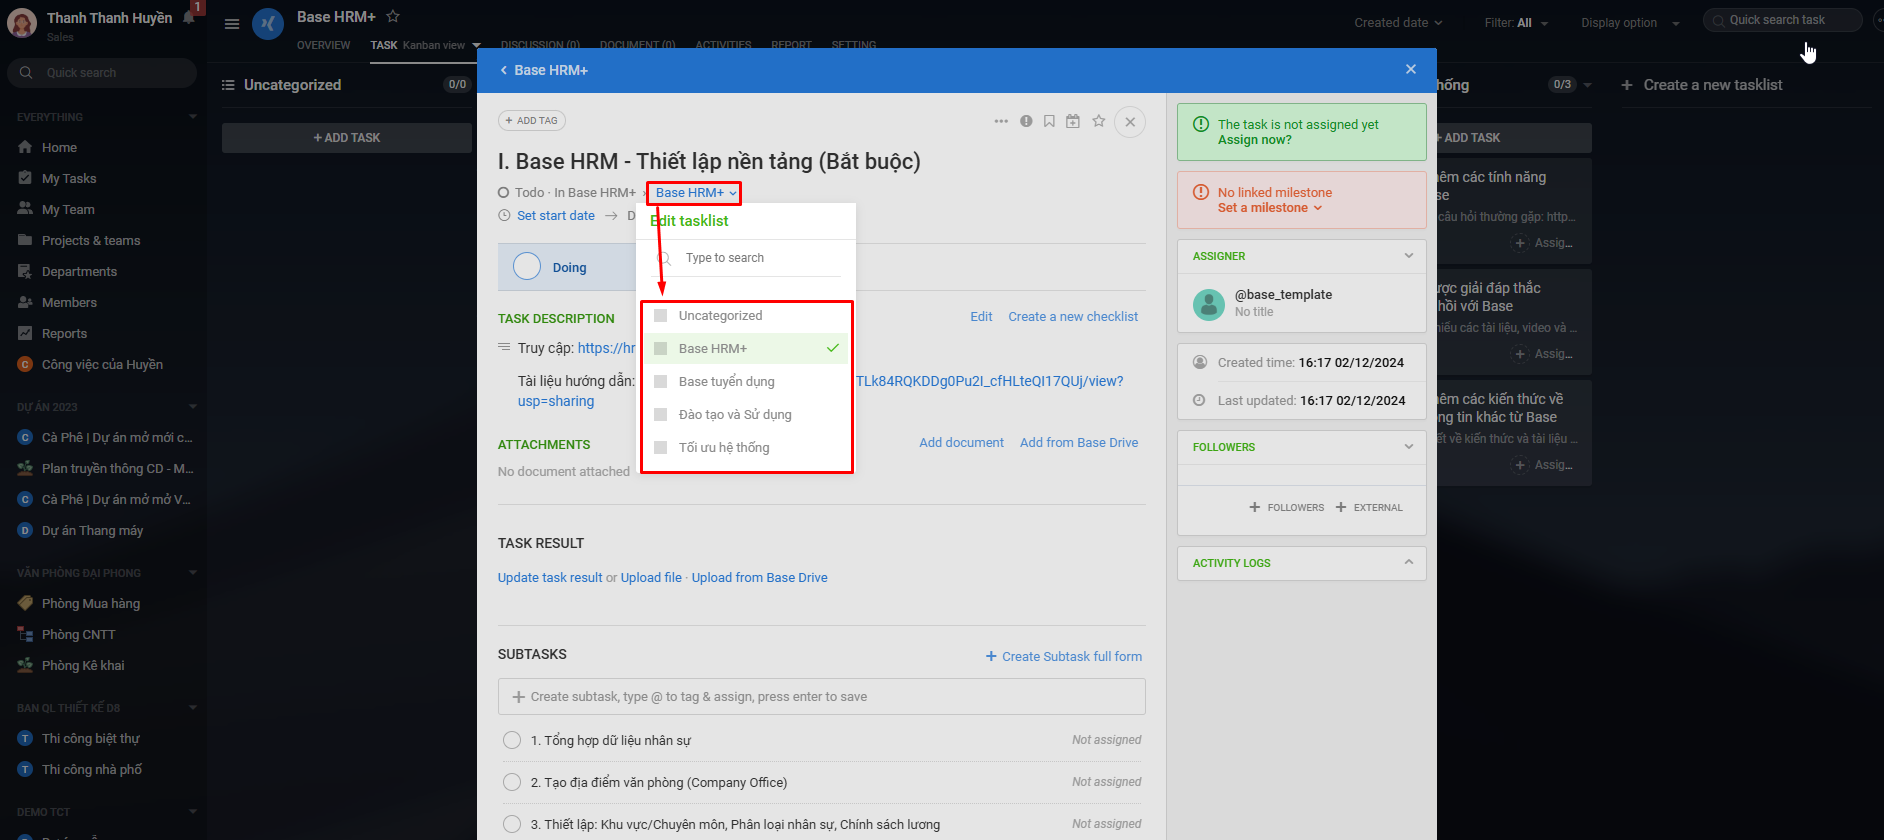Select Uncategorized tasklist checkbox
This screenshot has width=1884, height=840.
660,315
